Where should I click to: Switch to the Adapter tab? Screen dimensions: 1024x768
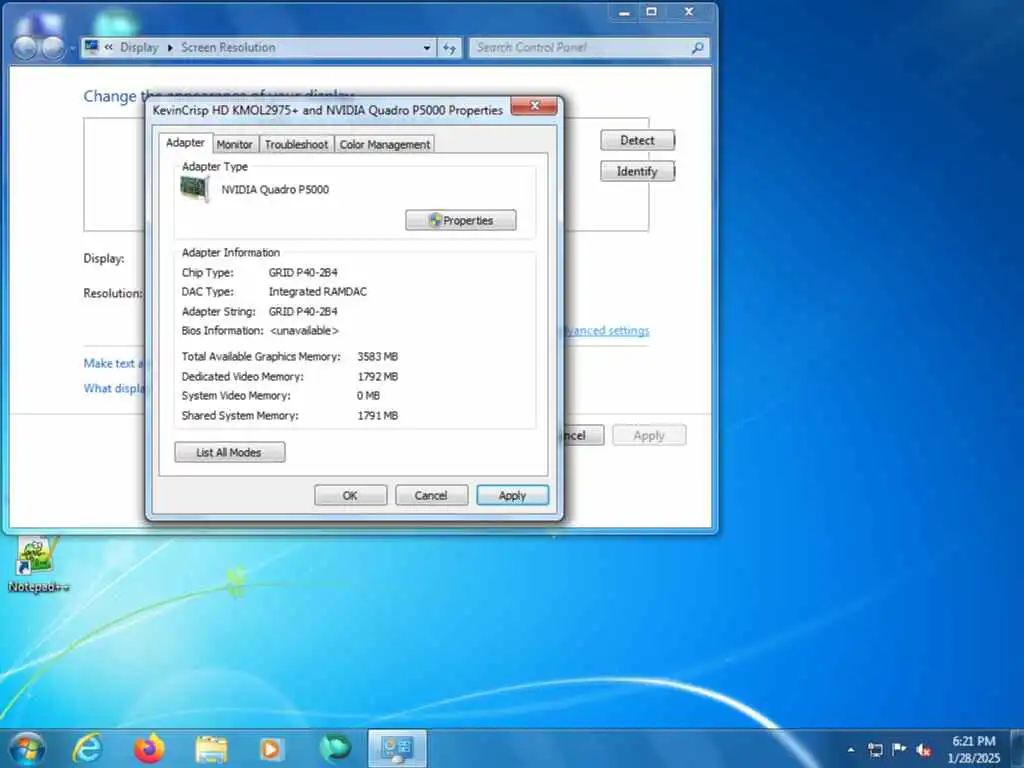point(185,142)
